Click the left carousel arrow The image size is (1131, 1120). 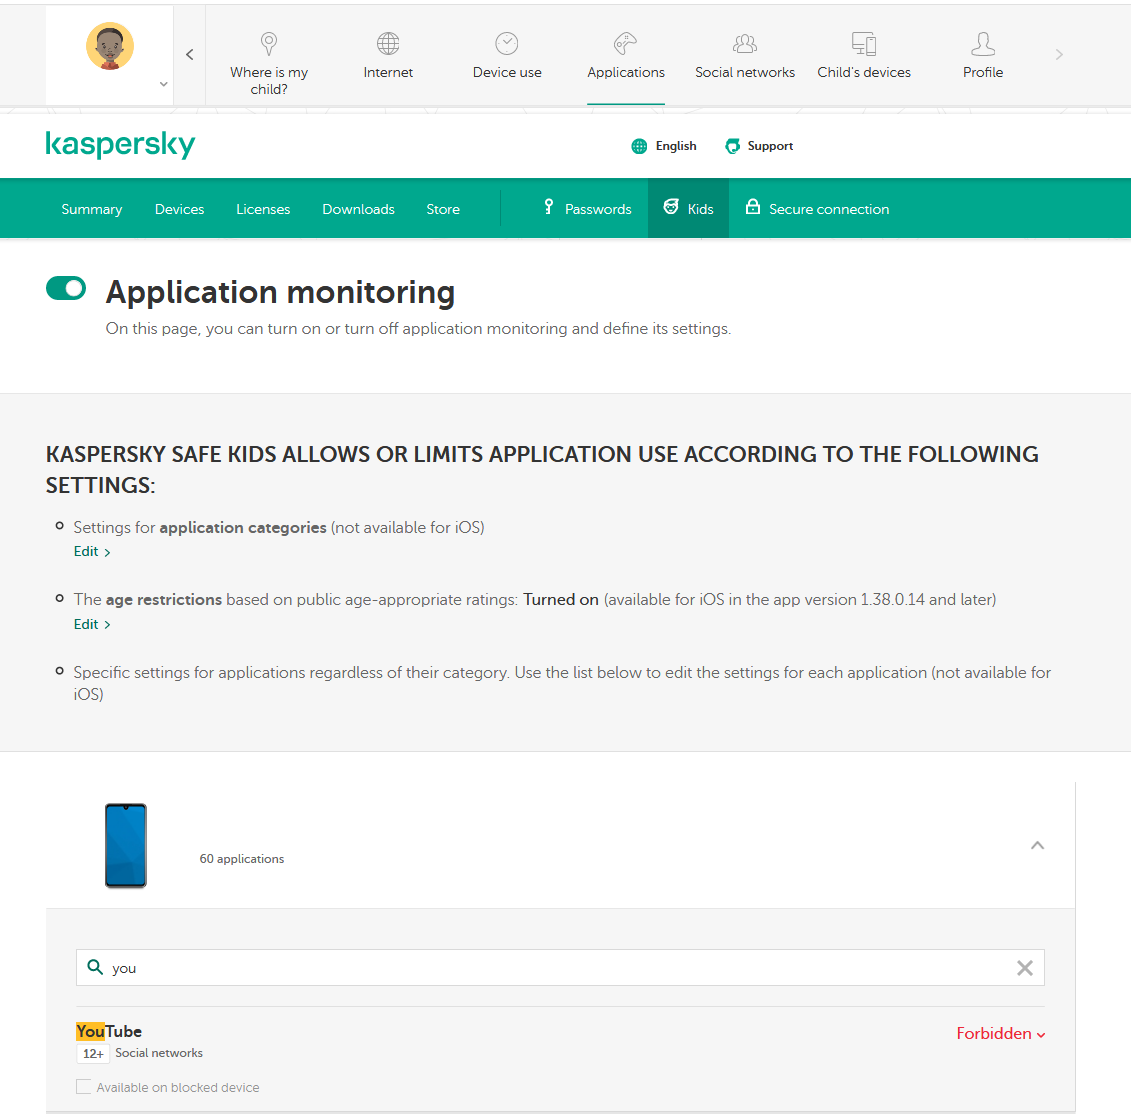click(190, 54)
